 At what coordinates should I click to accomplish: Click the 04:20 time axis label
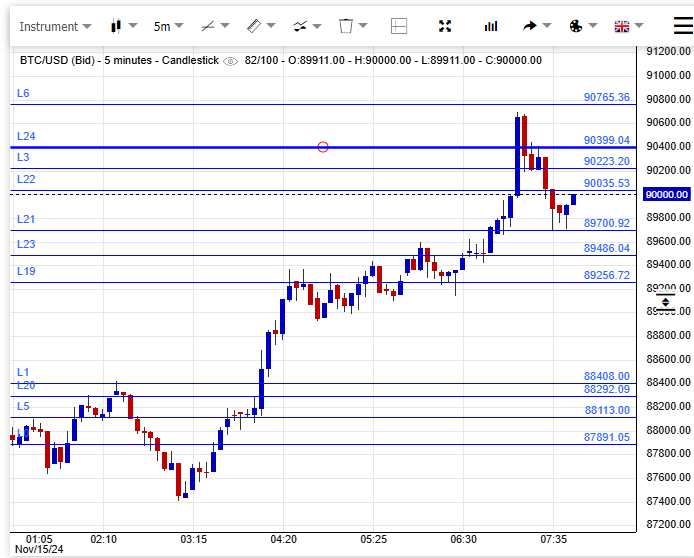point(284,539)
